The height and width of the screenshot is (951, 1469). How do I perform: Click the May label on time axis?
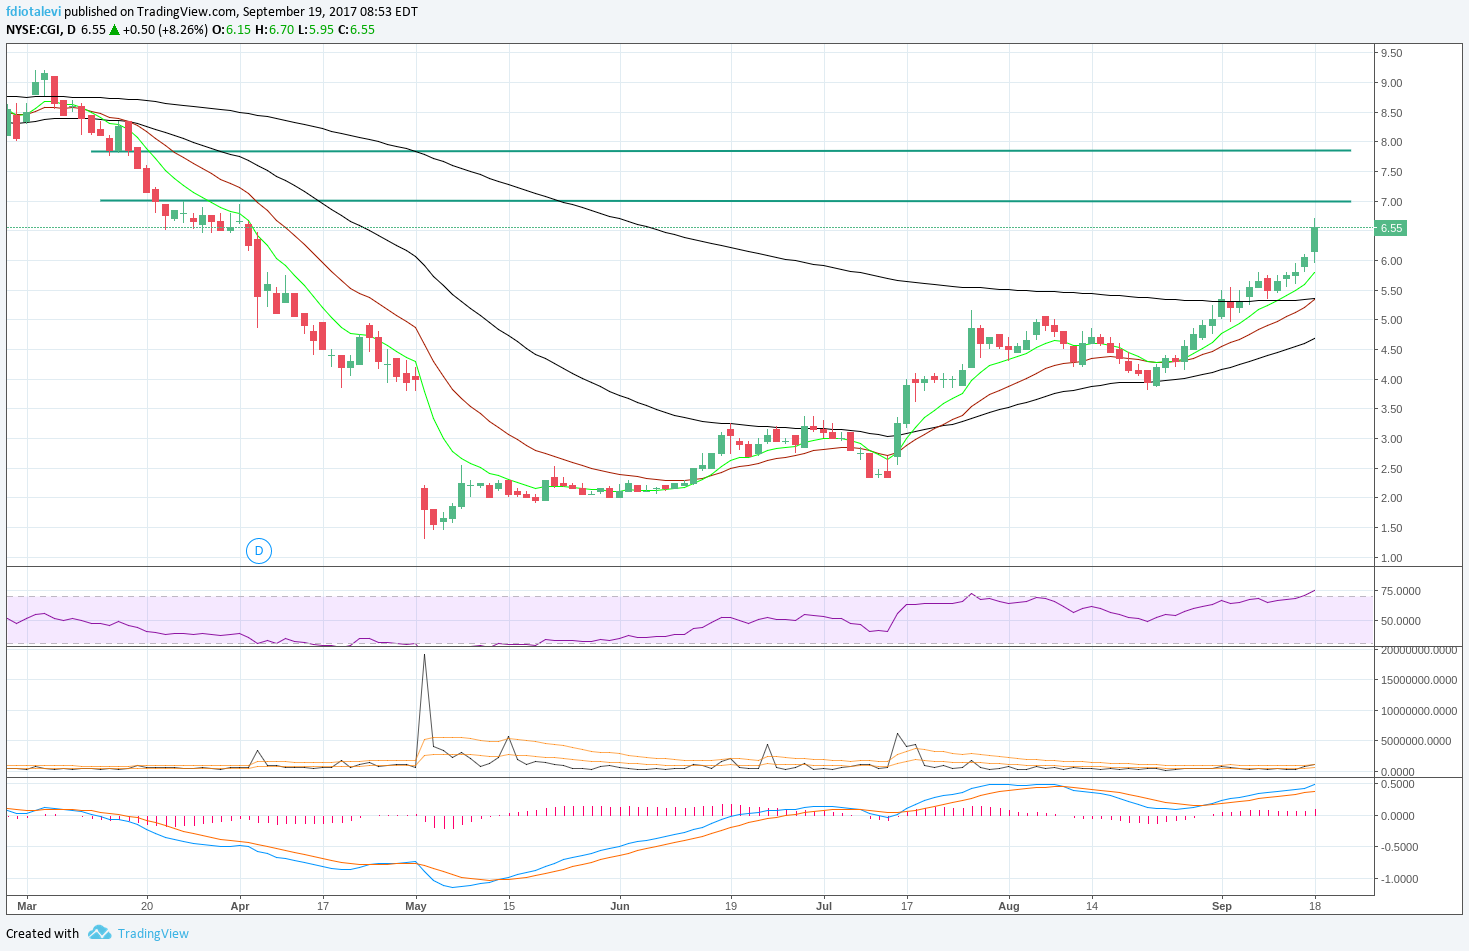(x=416, y=906)
